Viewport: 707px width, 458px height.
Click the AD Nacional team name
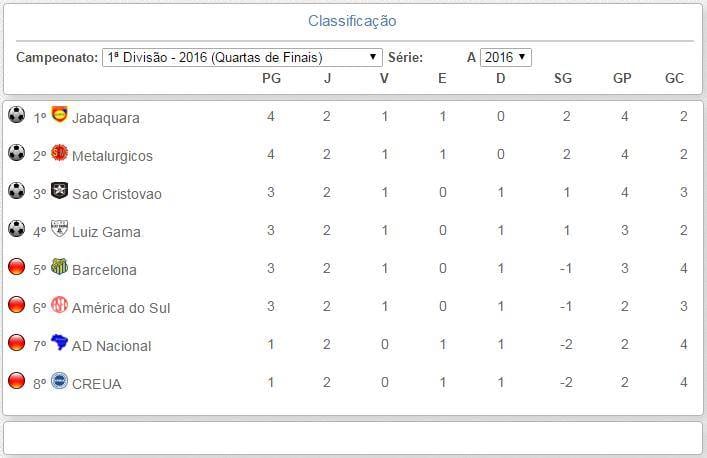pos(112,346)
